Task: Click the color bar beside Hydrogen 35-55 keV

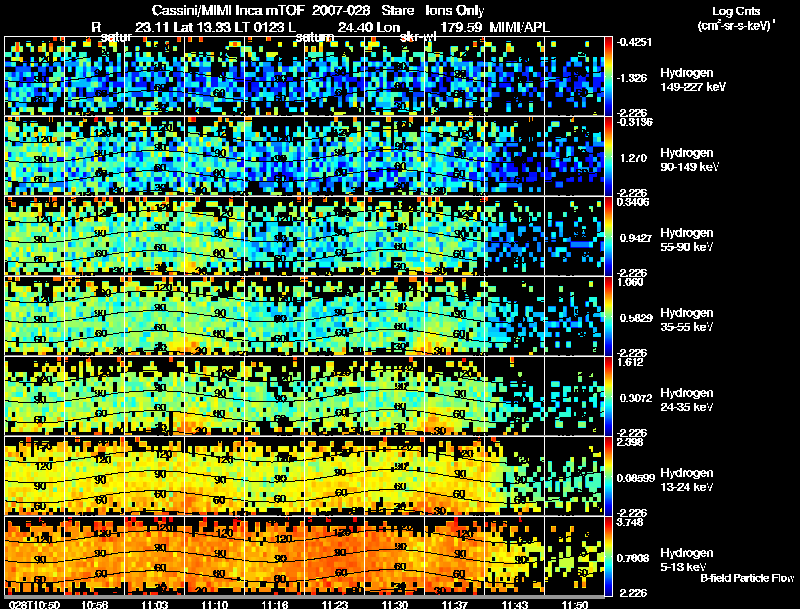Action: tap(608, 316)
